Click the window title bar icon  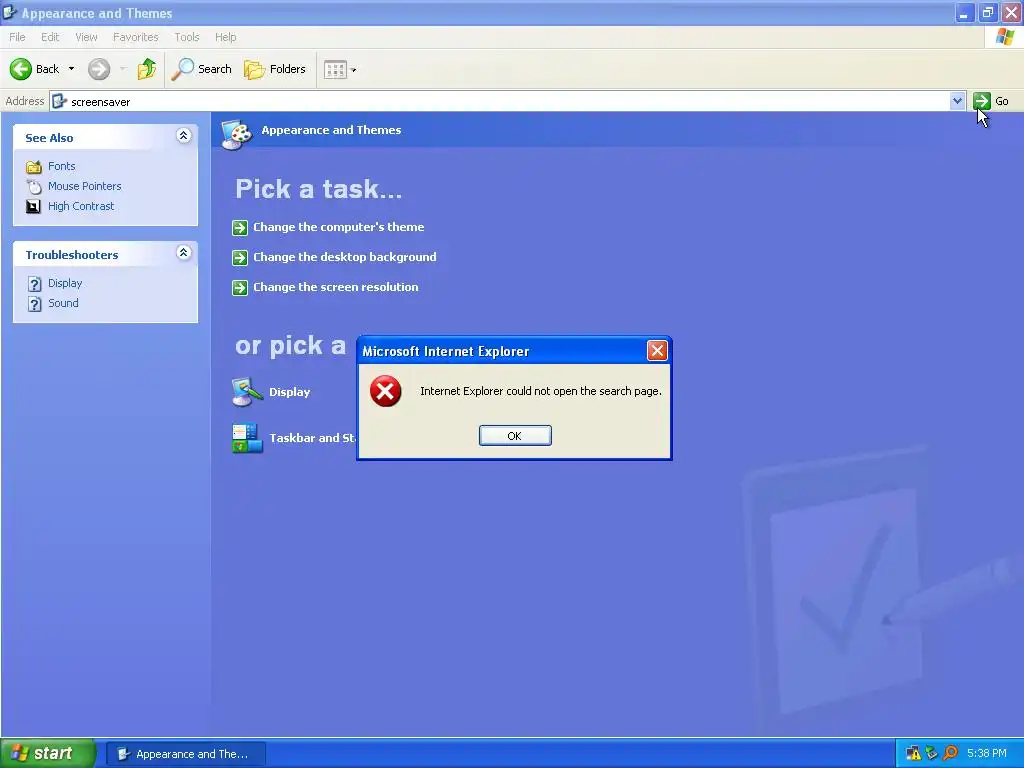coord(10,12)
